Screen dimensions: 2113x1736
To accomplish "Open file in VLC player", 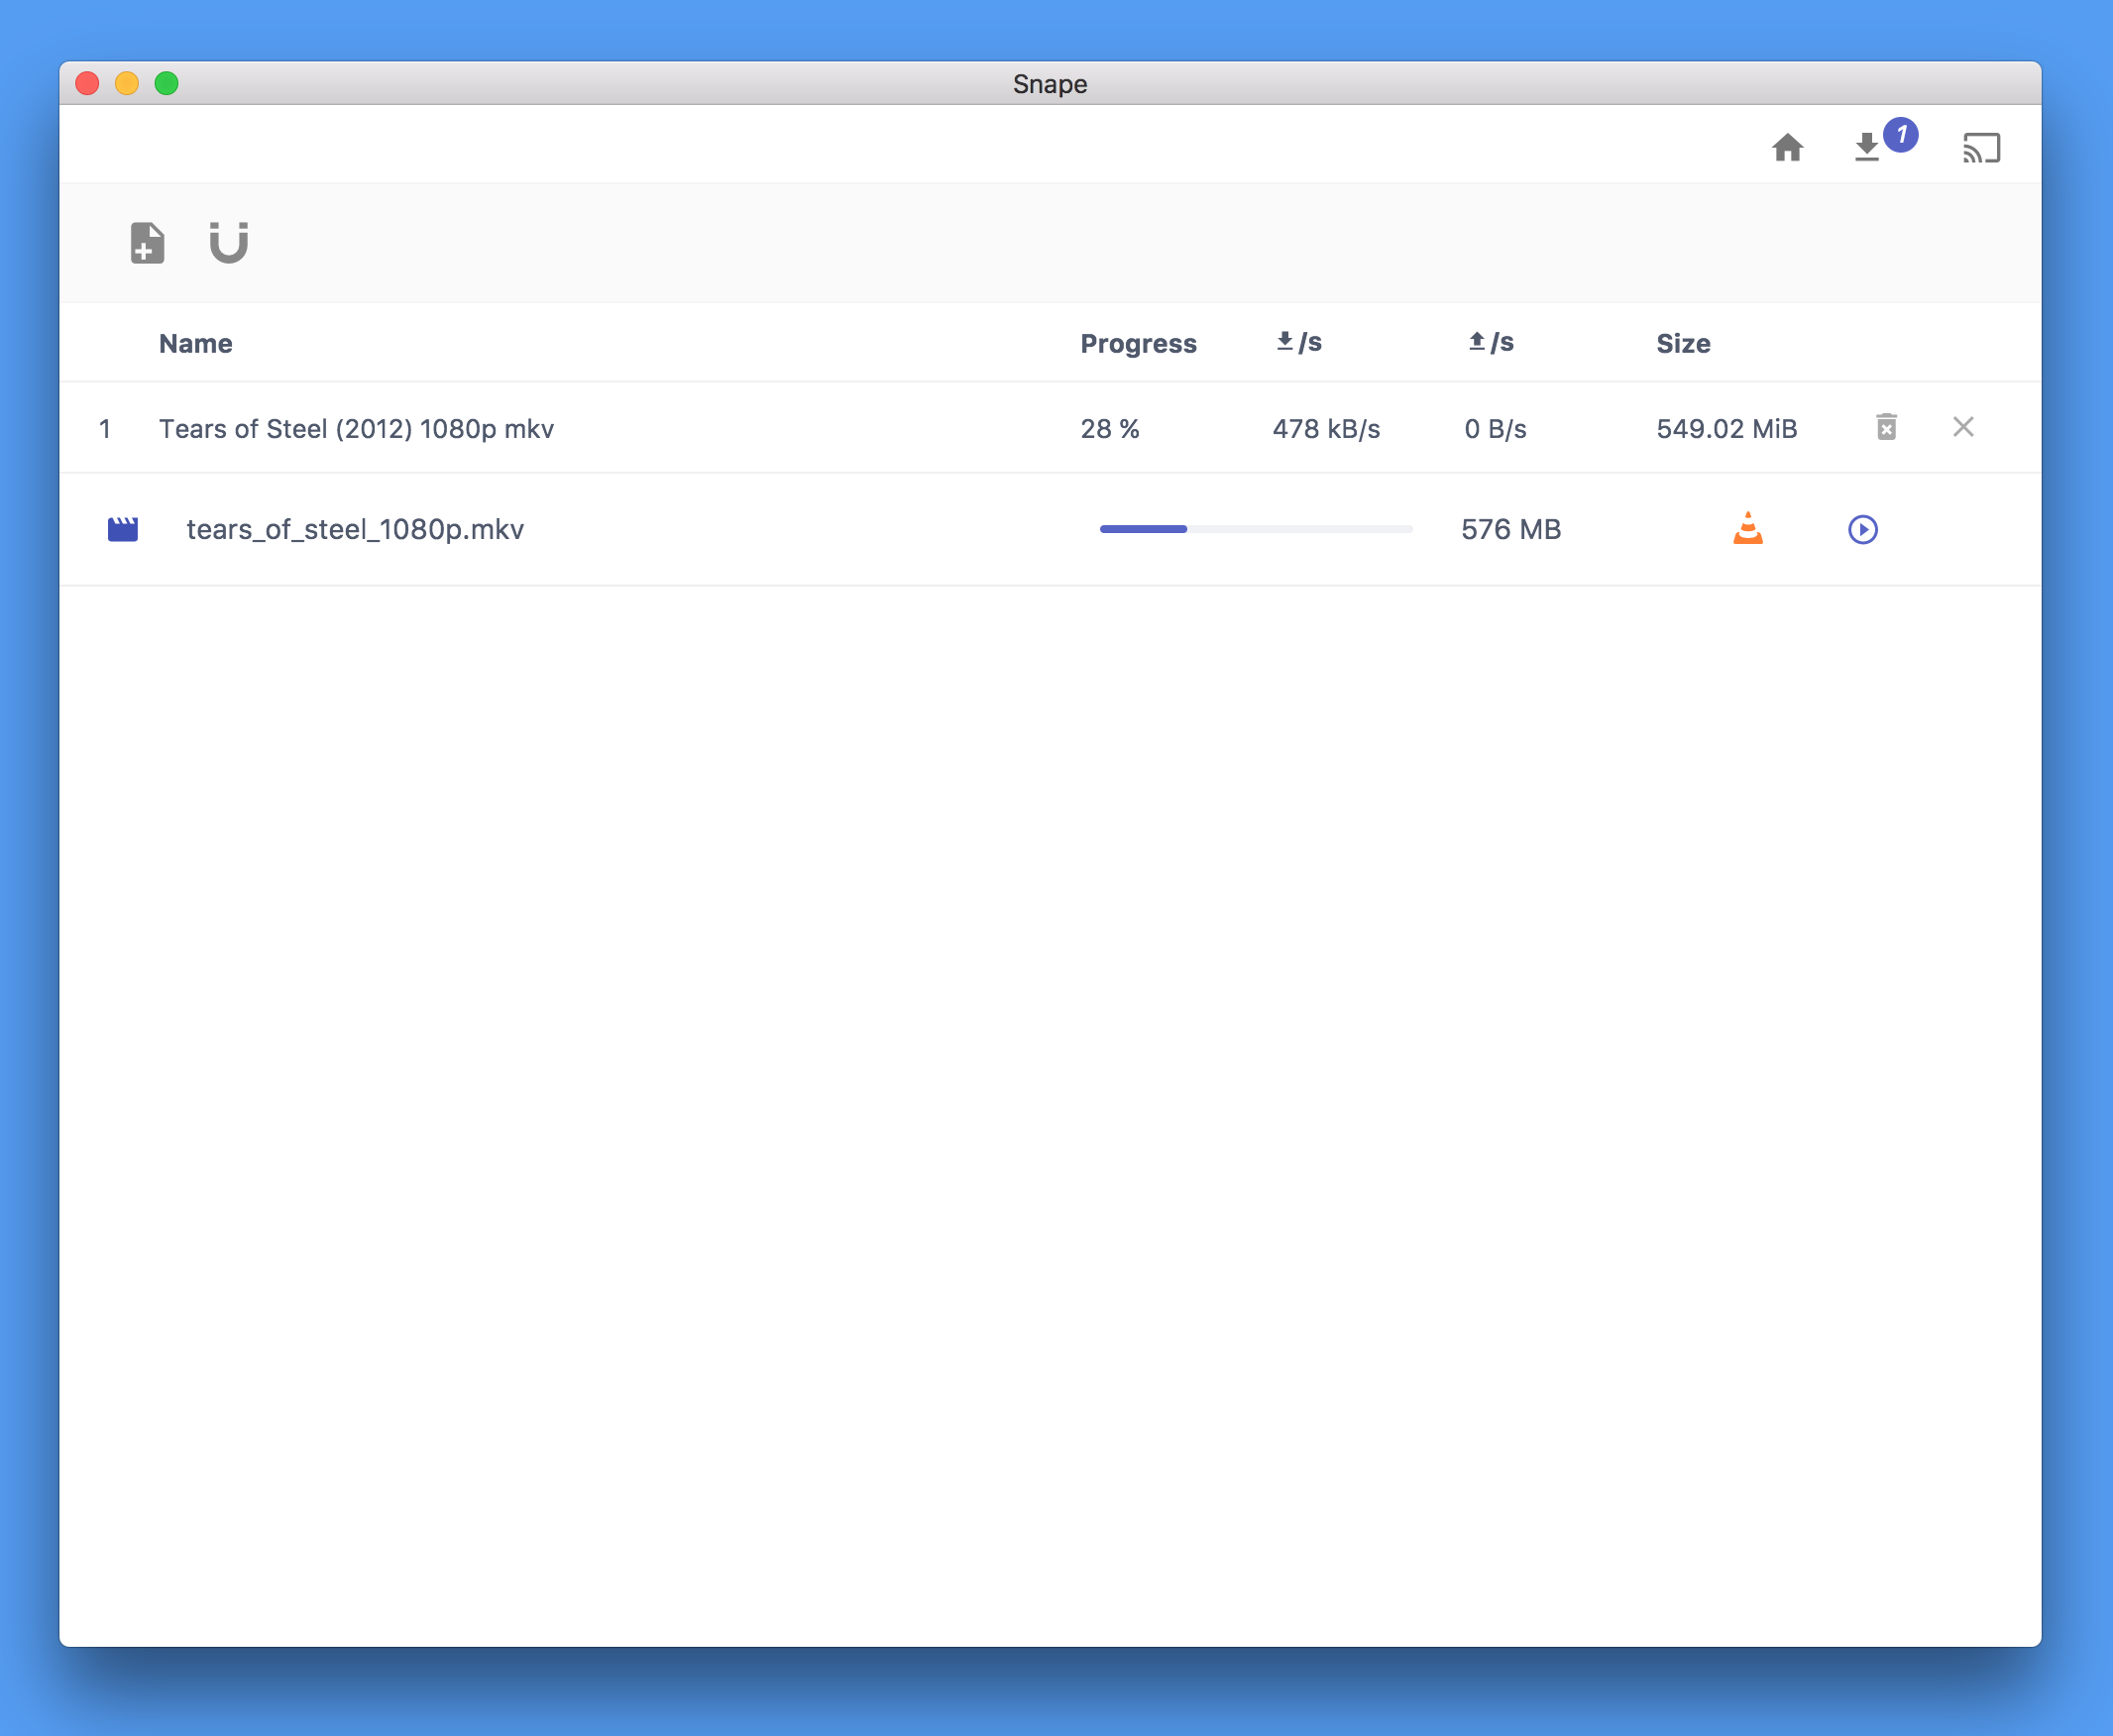I will coord(1747,529).
